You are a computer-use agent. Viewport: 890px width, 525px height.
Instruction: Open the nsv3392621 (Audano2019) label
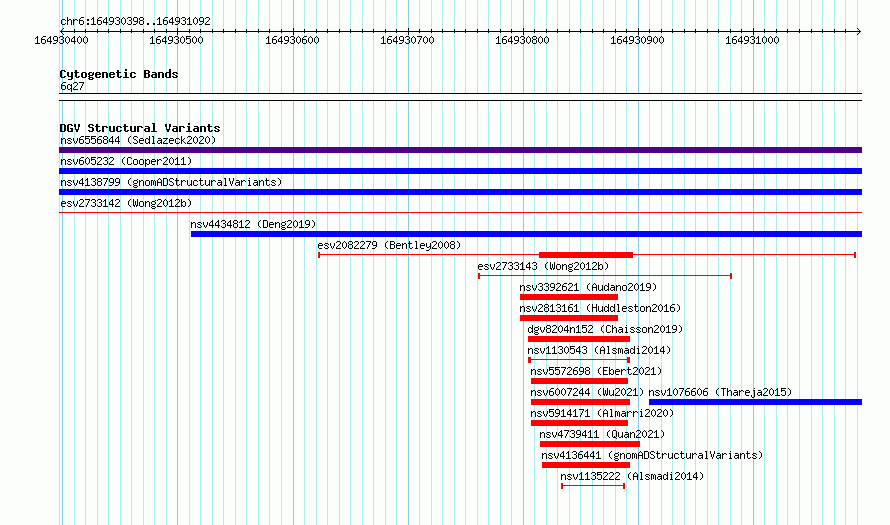(x=588, y=287)
